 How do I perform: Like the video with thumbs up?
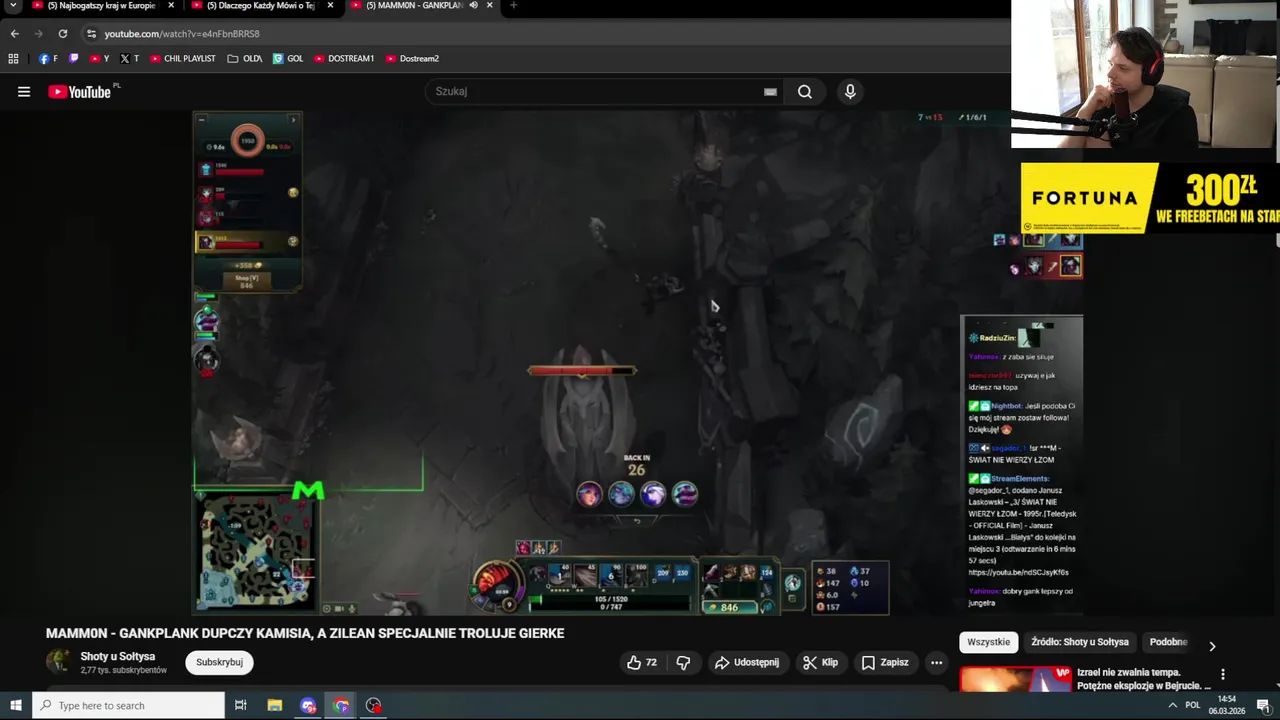[642, 662]
